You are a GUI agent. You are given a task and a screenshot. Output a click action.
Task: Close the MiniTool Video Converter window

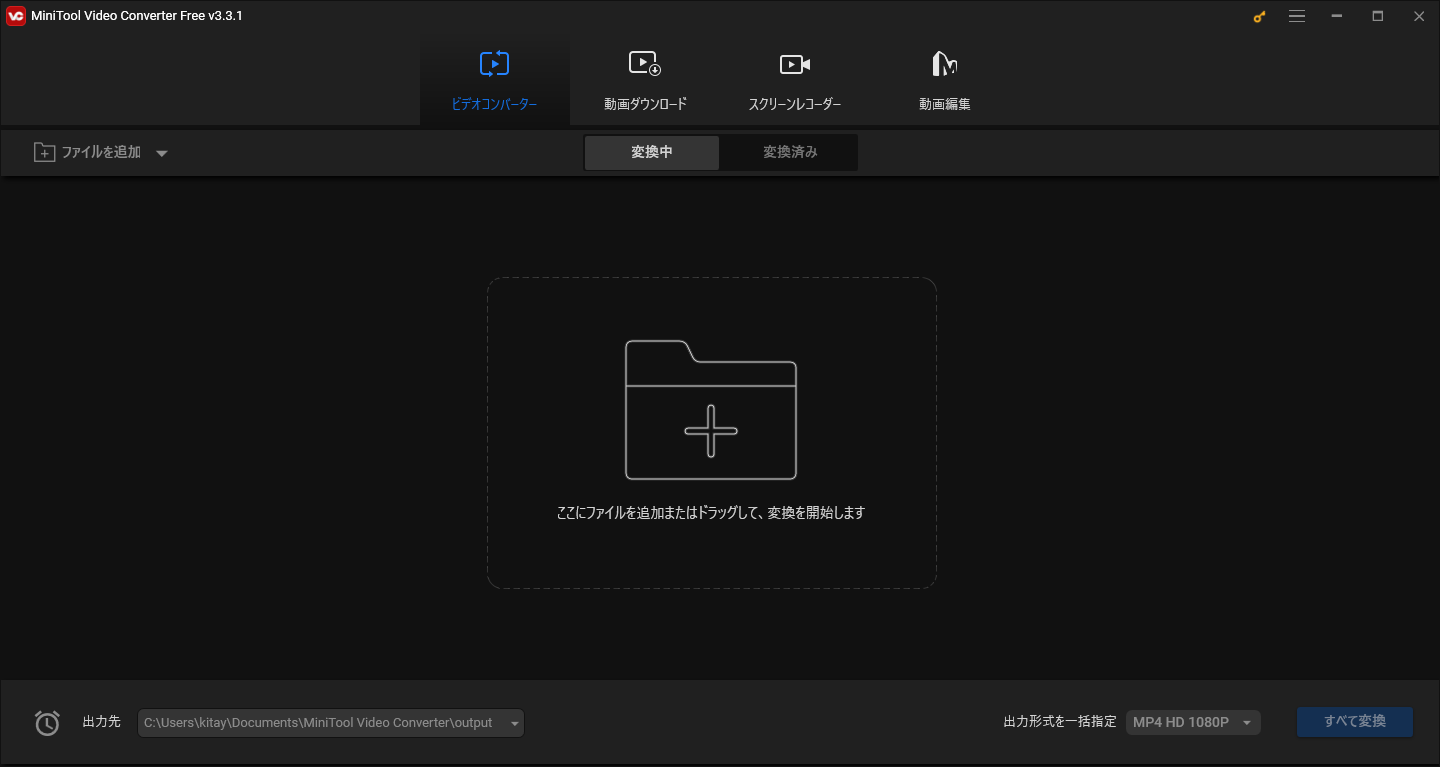click(1419, 16)
